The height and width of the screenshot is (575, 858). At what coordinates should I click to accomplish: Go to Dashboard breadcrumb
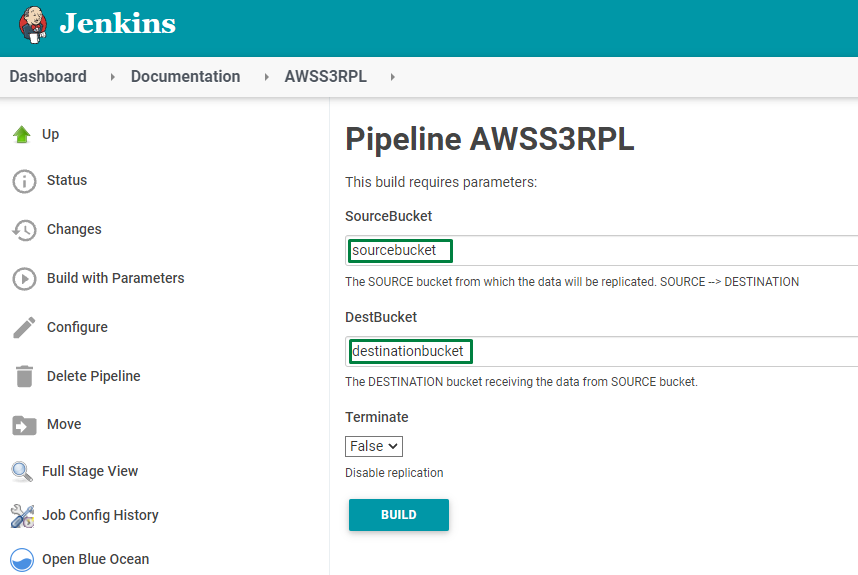click(48, 77)
